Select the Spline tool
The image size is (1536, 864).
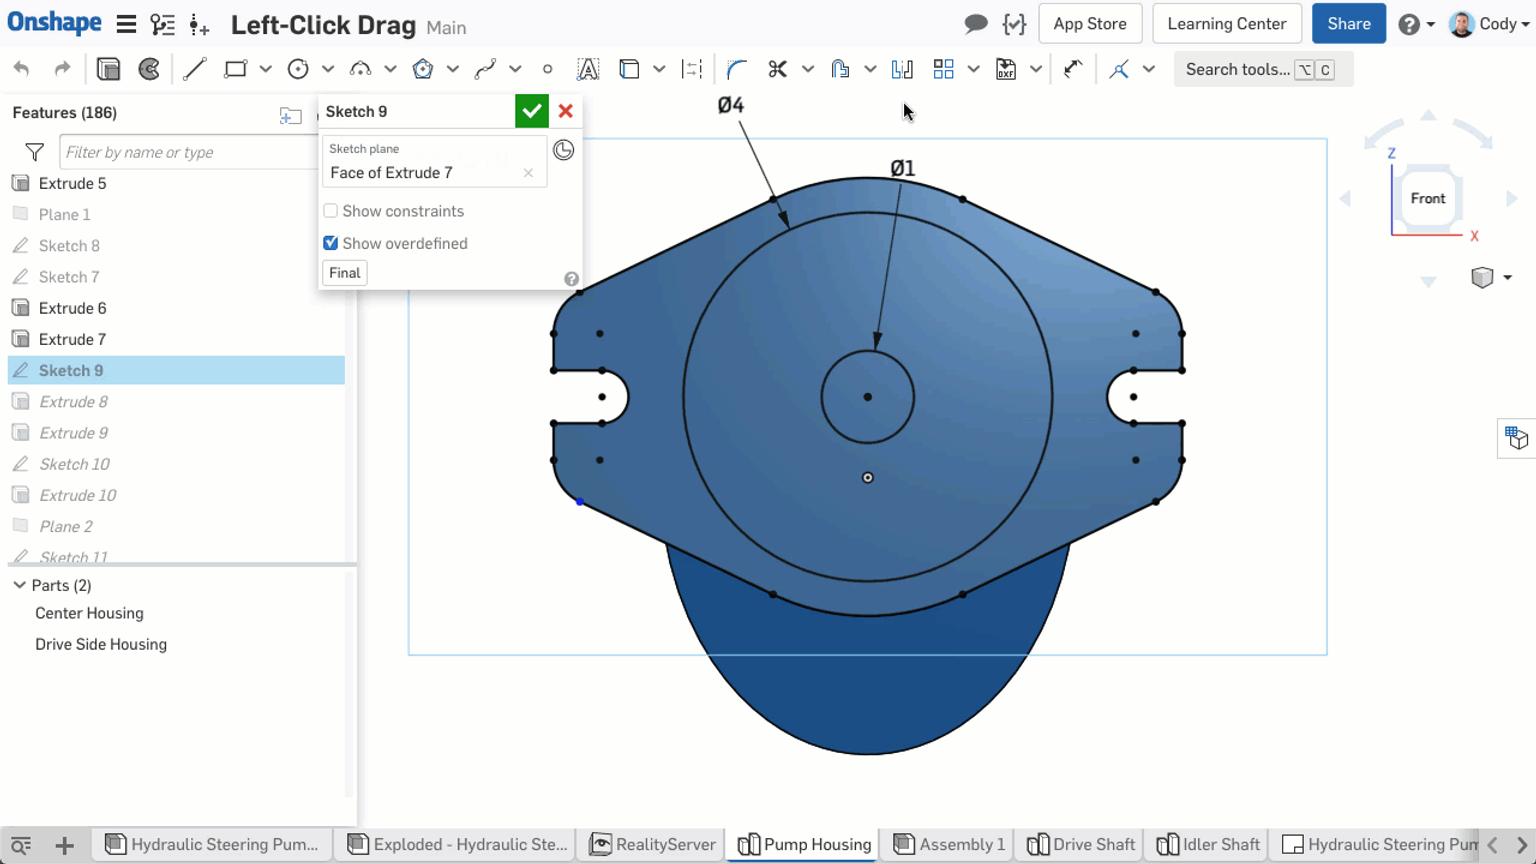point(485,68)
